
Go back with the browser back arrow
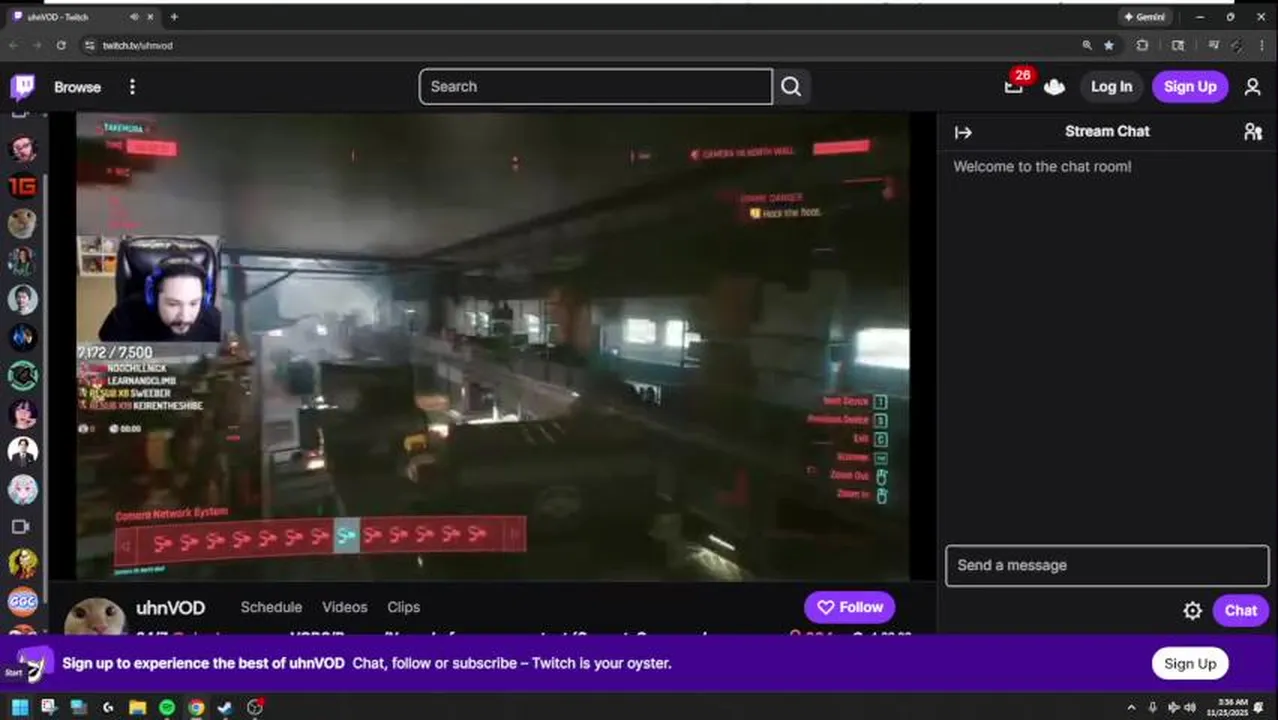click(14, 45)
